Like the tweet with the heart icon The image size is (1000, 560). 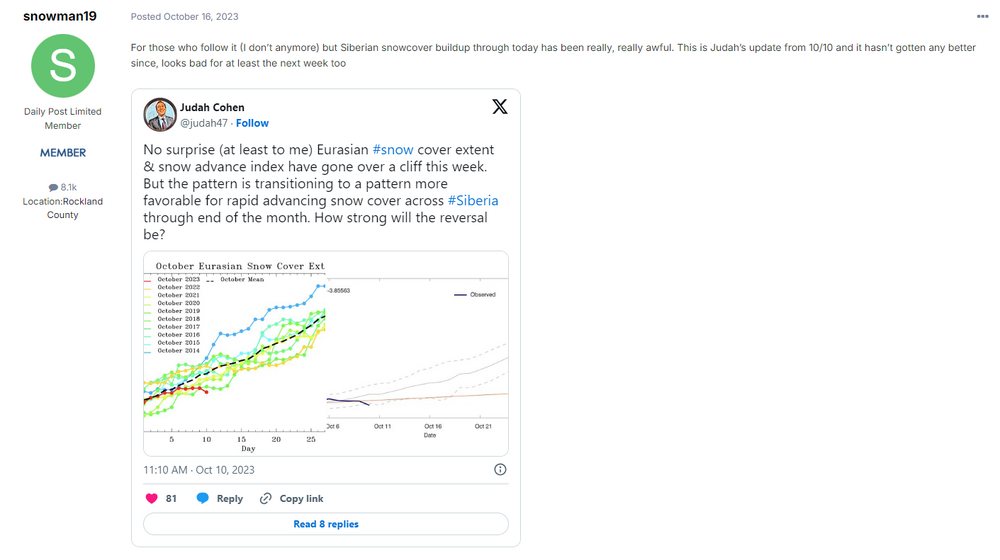(151, 499)
